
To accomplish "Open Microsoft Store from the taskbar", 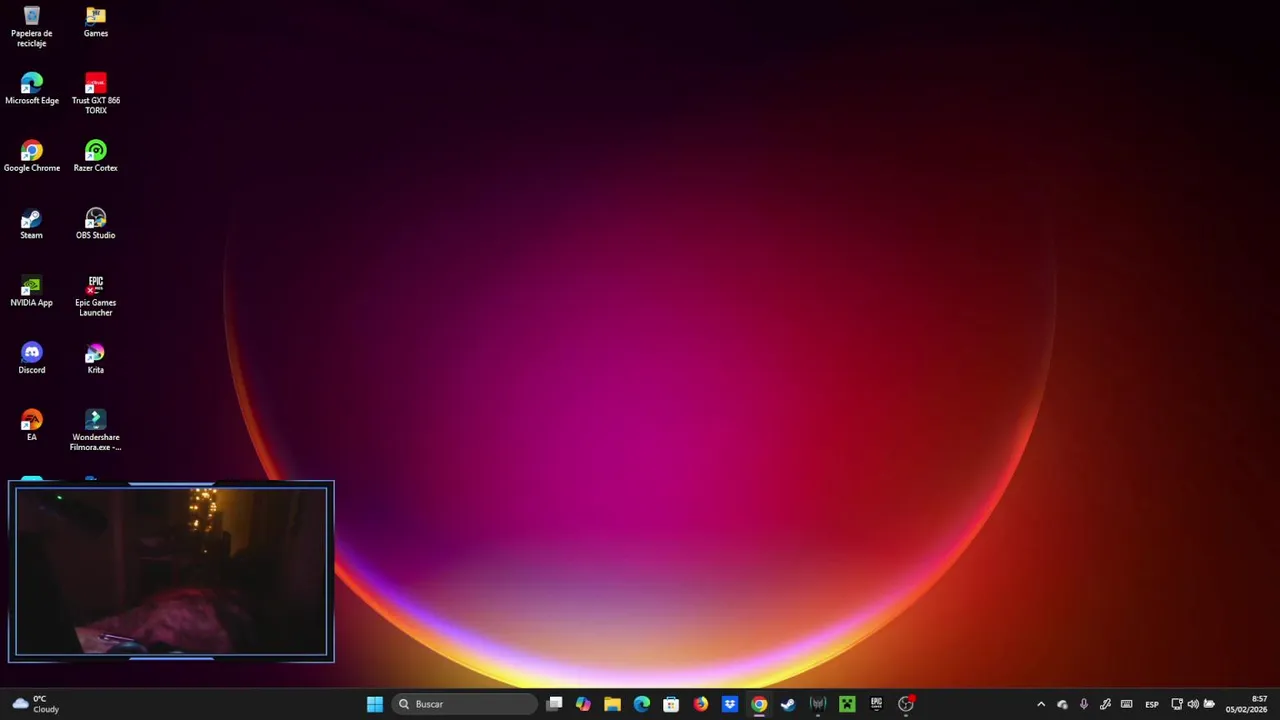I will pos(671,704).
